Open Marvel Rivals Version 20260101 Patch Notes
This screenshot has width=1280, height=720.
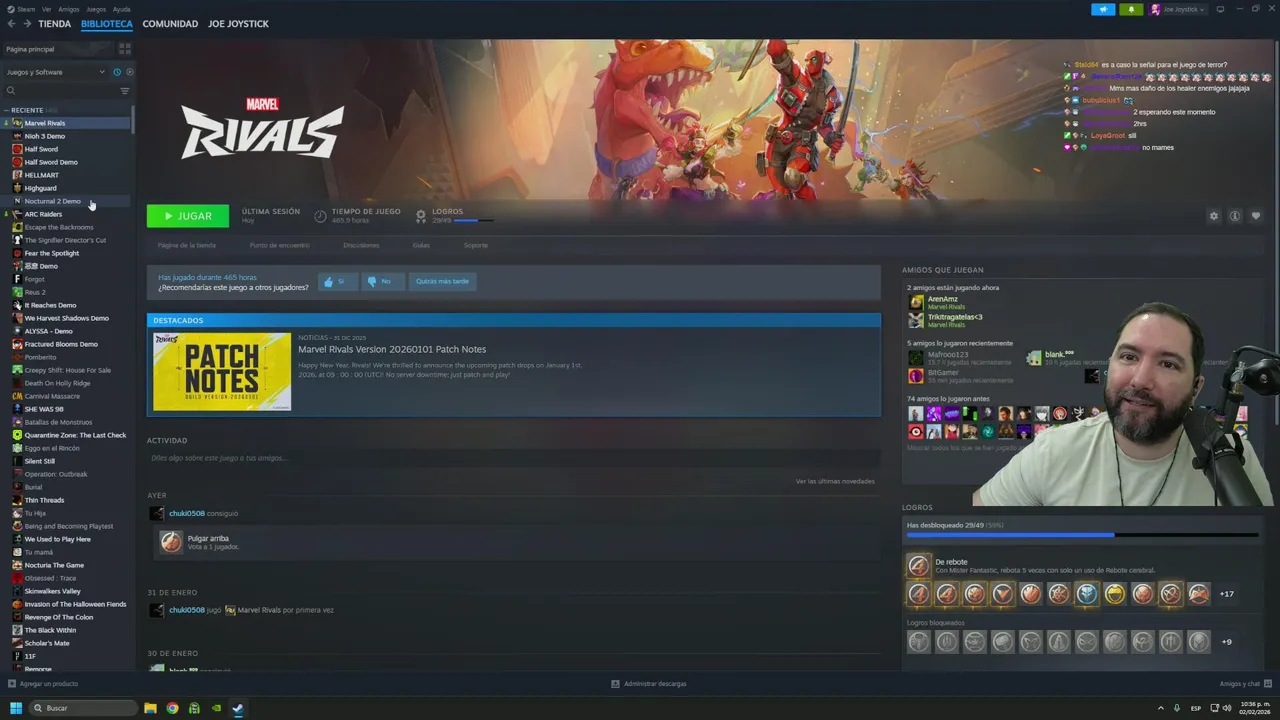[392, 349]
